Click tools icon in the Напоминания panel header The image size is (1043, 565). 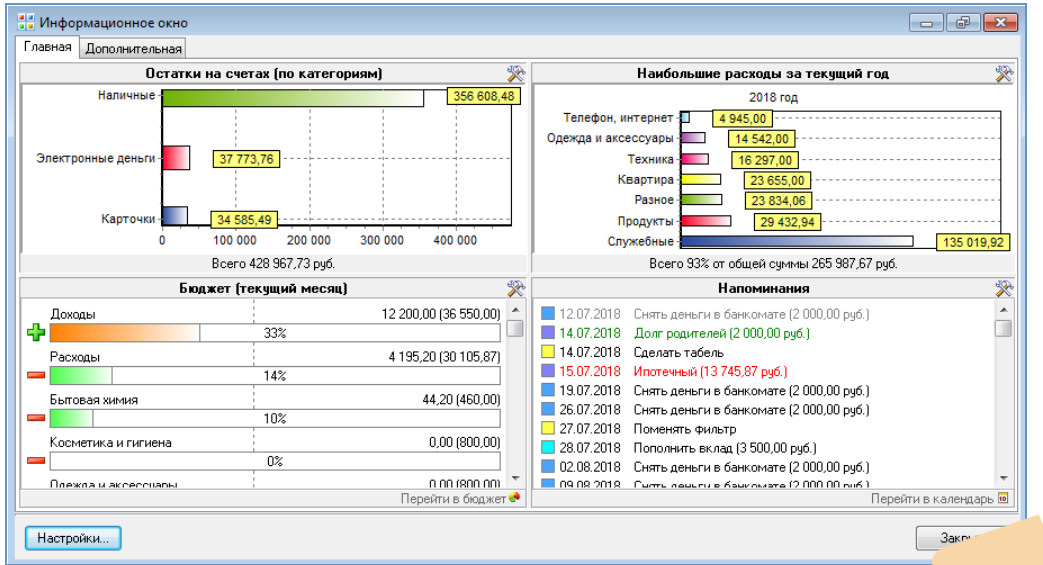(x=1004, y=288)
